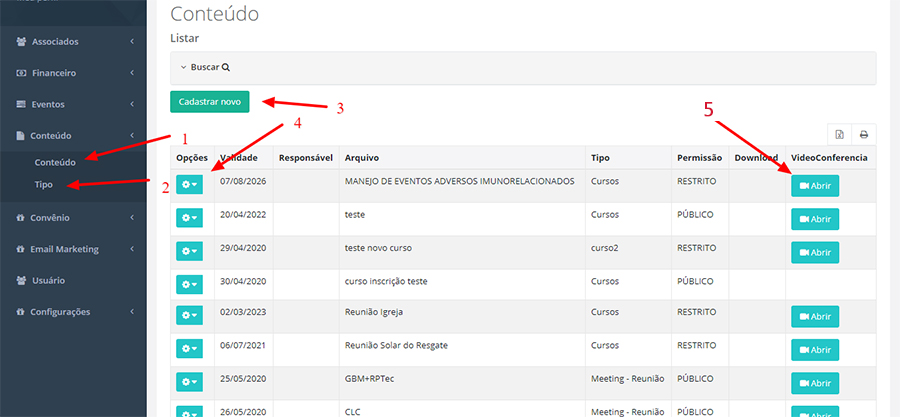The height and width of the screenshot is (417, 900).
Task: Click the print icon above table
Action: click(863, 134)
